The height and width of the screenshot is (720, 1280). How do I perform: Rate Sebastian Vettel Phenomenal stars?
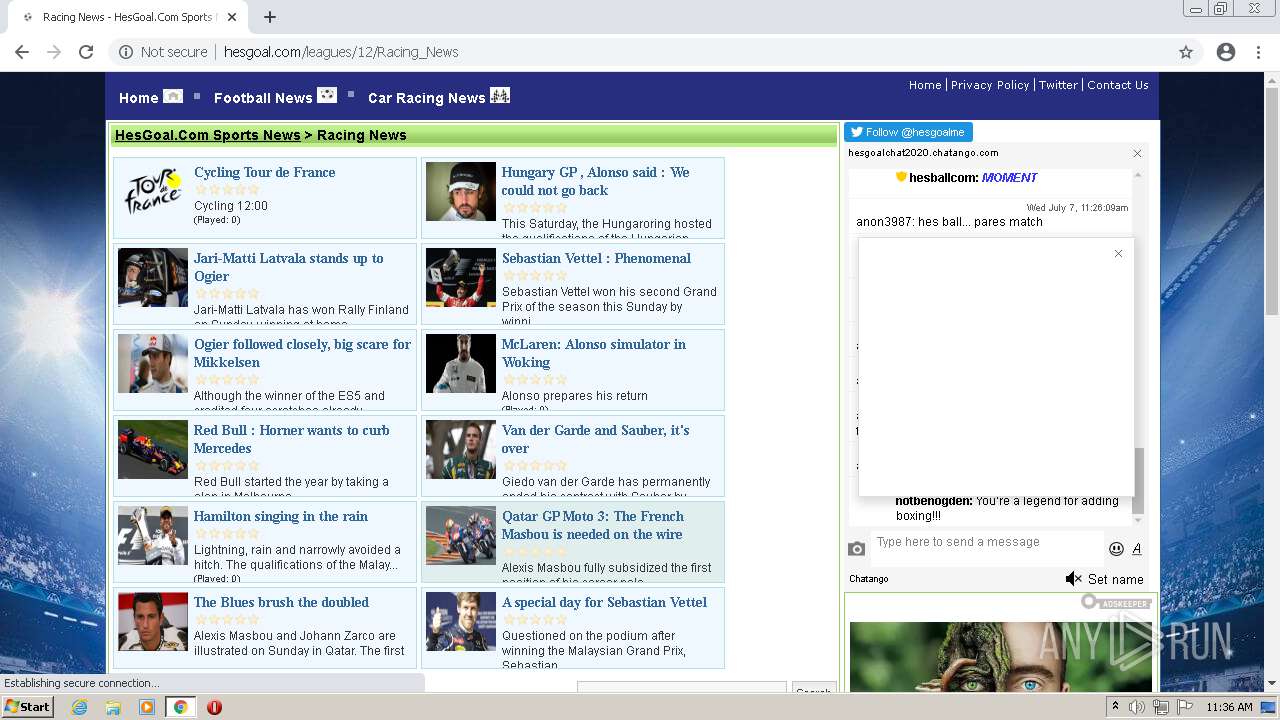[535, 276]
